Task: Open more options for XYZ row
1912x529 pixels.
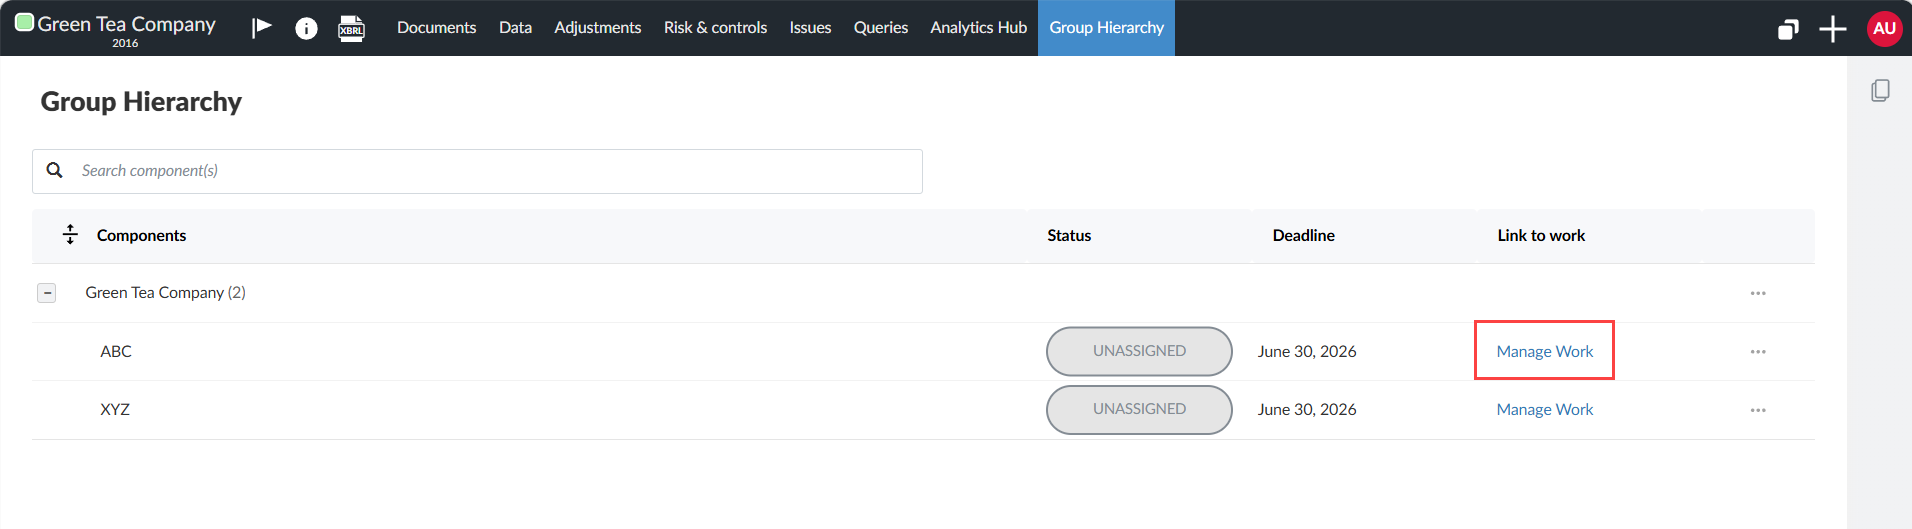Action: click(x=1758, y=410)
